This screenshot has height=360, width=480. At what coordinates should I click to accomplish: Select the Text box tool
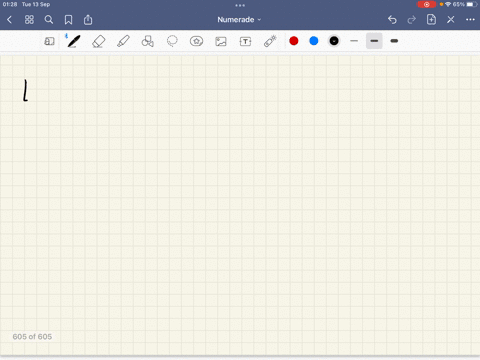click(245, 41)
